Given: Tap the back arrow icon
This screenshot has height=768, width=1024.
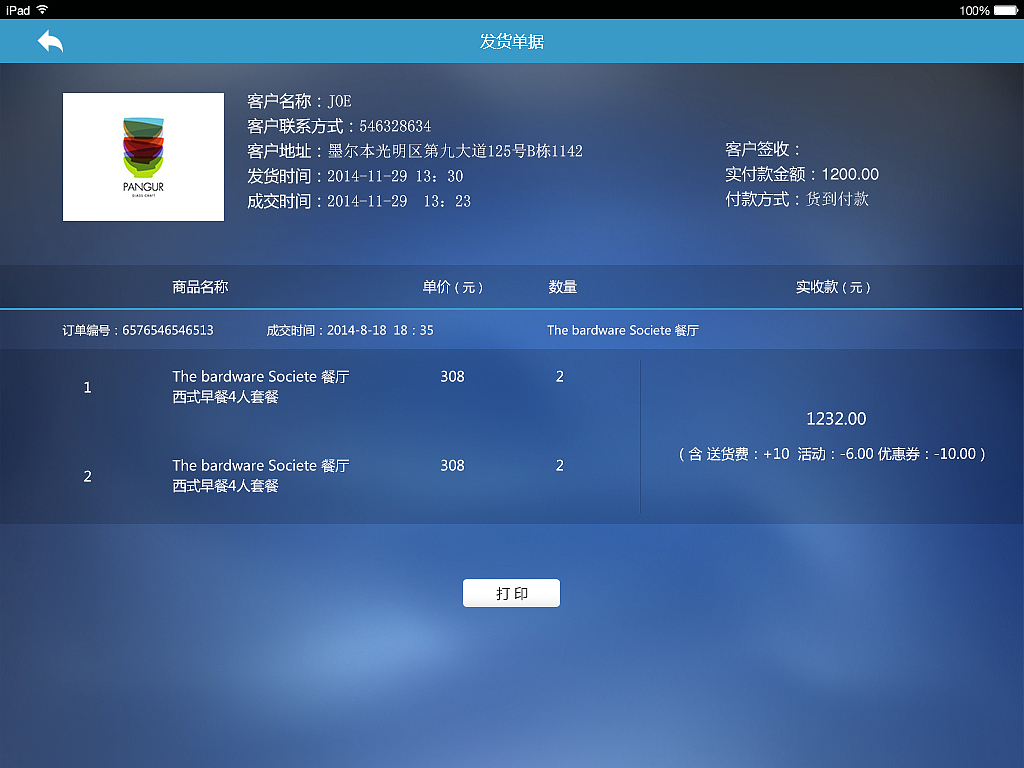Looking at the screenshot, I should tap(50, 41).
